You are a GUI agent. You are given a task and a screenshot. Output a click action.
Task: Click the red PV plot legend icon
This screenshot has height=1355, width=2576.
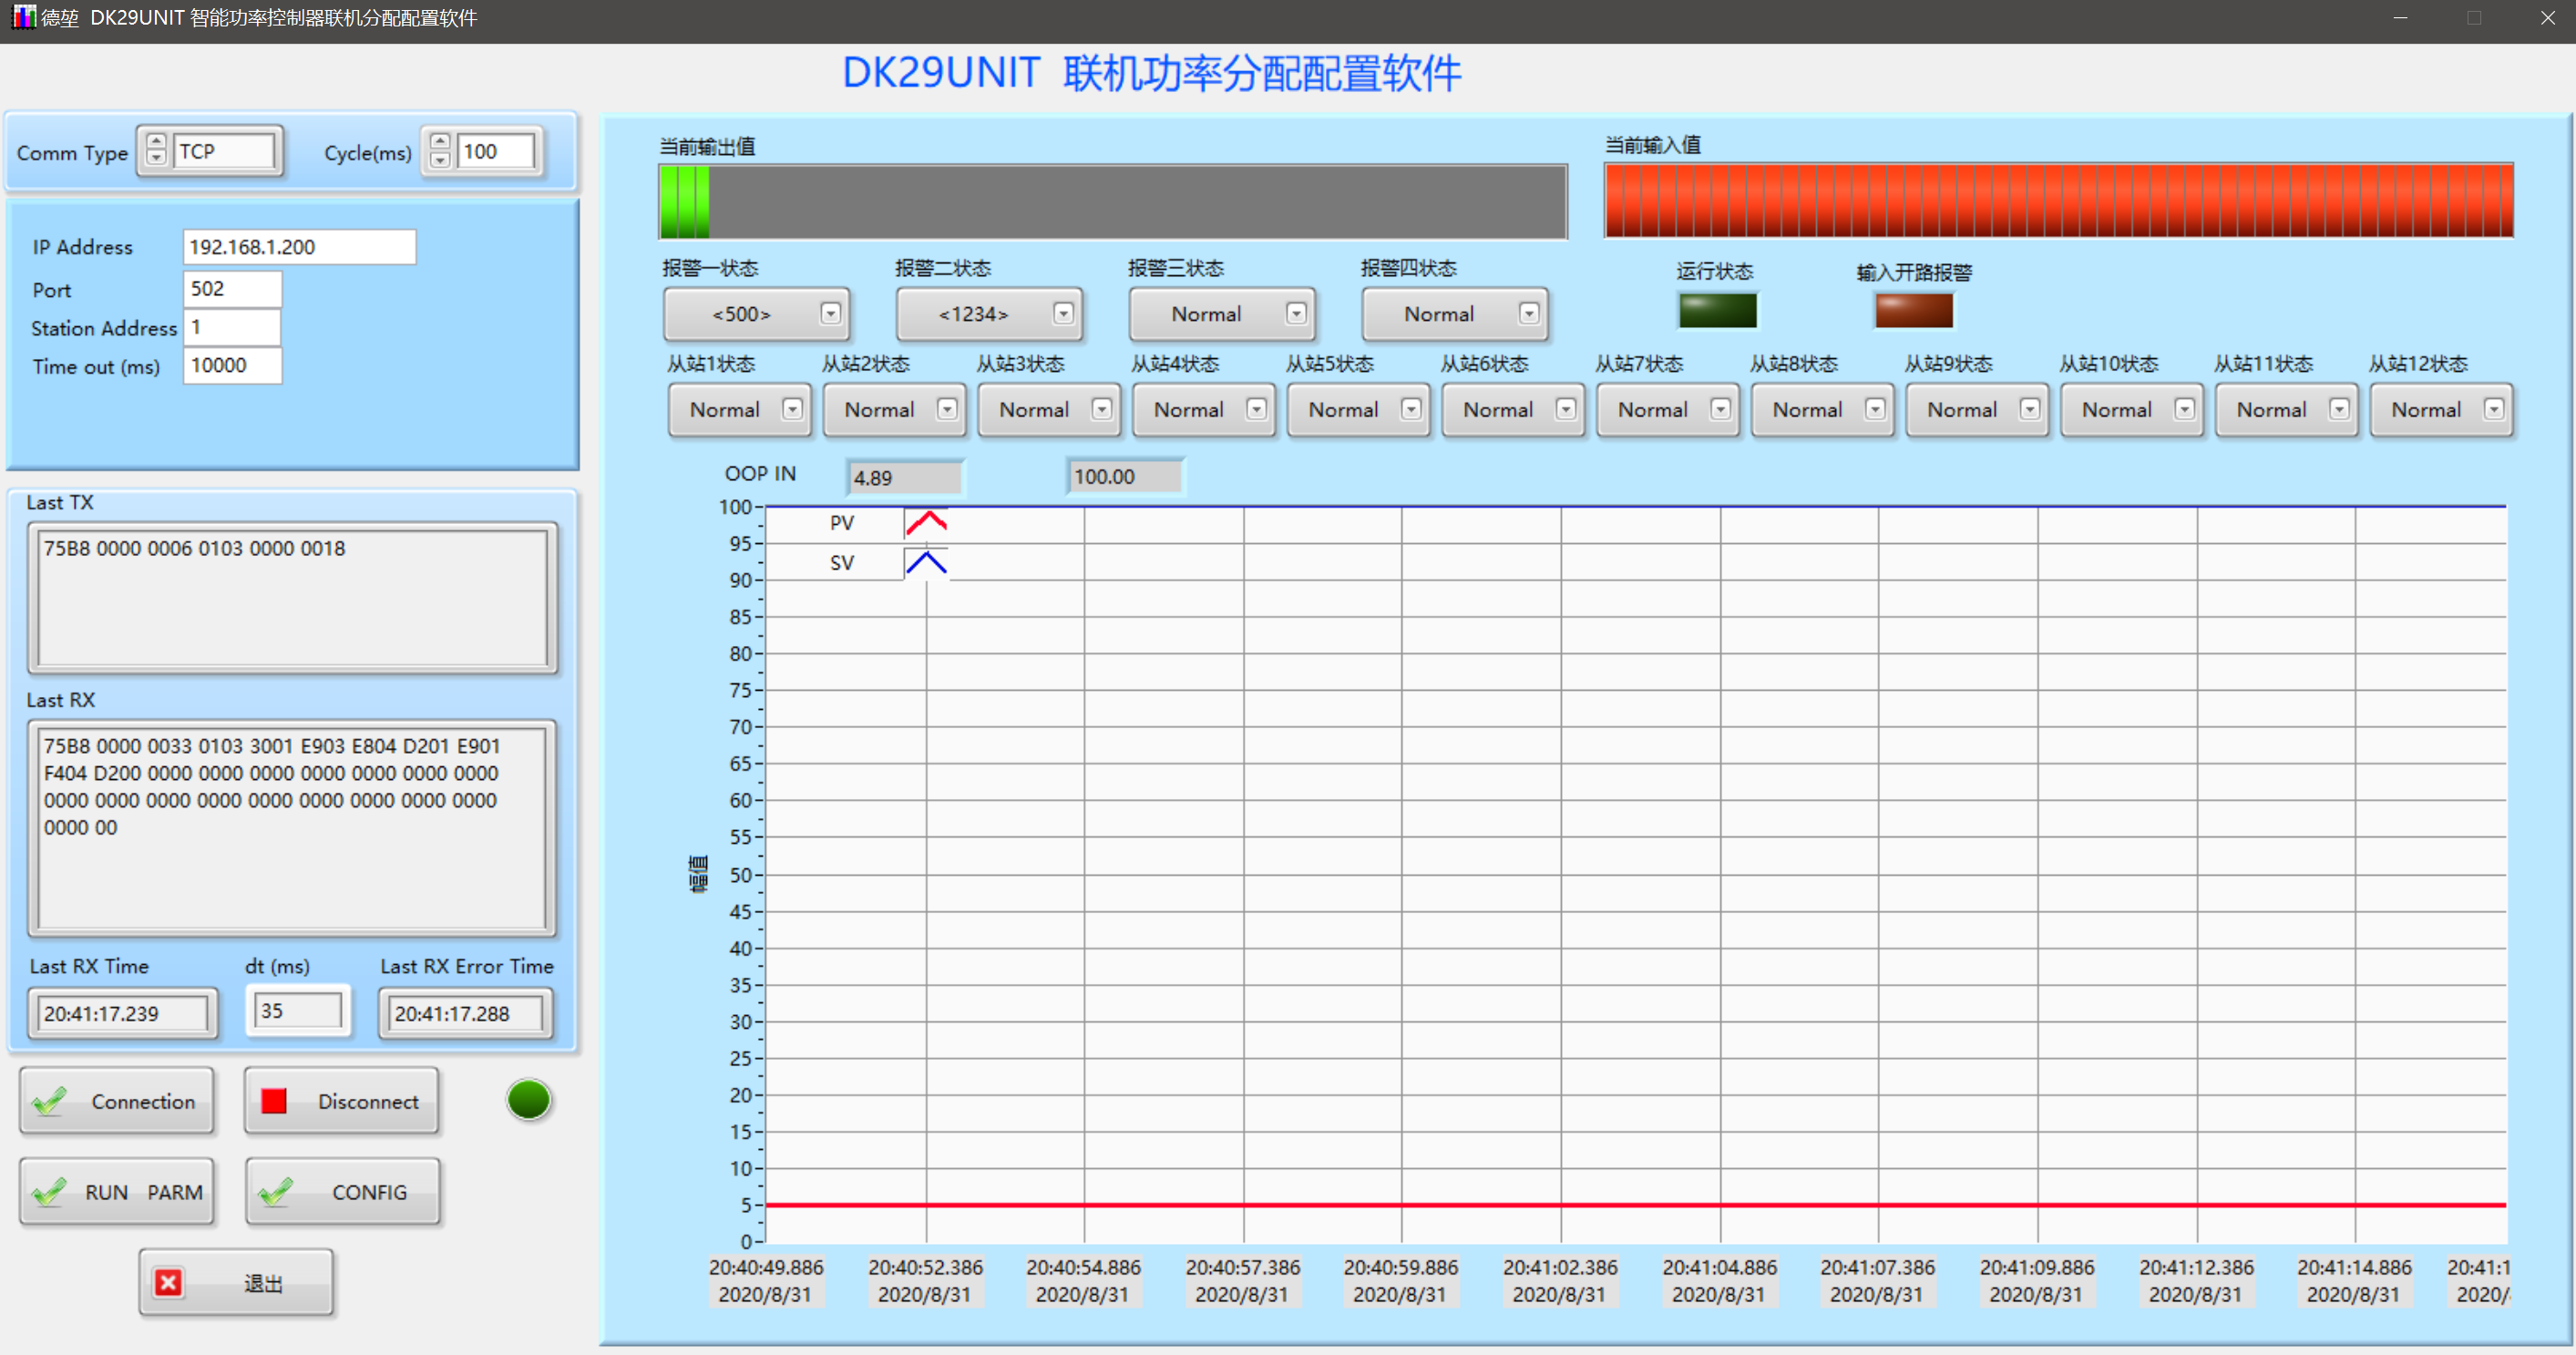pyautogui.click(x=926, y=523)
